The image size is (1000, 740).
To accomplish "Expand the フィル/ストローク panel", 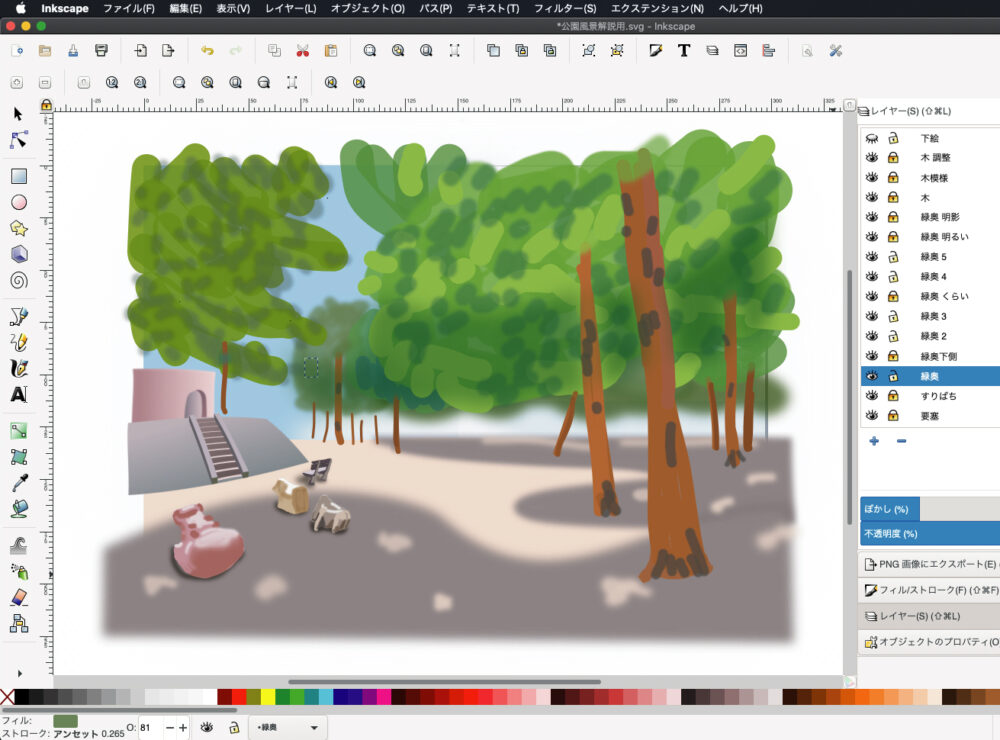I will pyautogui.click(x=930, y=590).
